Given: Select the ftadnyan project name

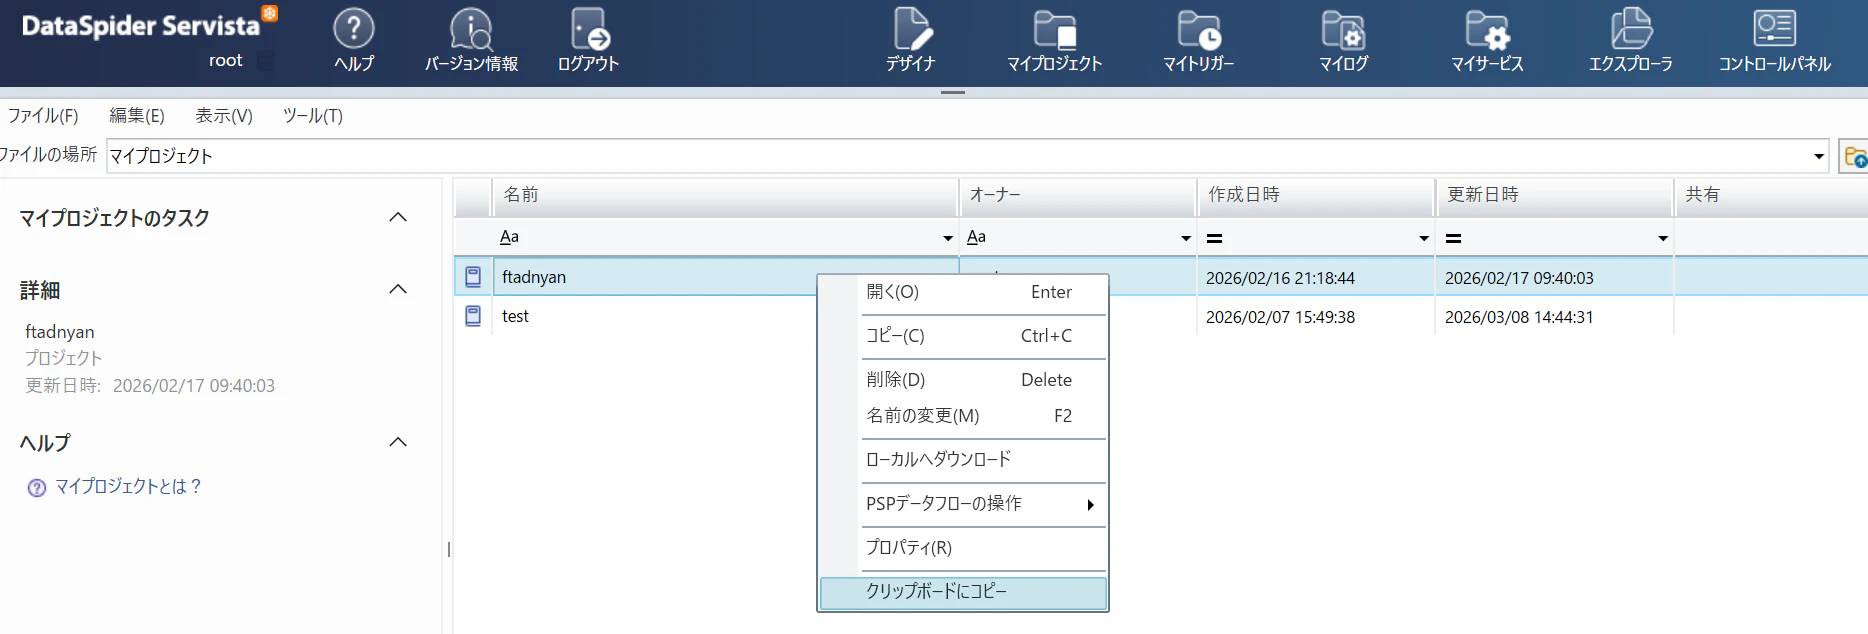Looking at the screenshot, I should [x=534, y=277].
